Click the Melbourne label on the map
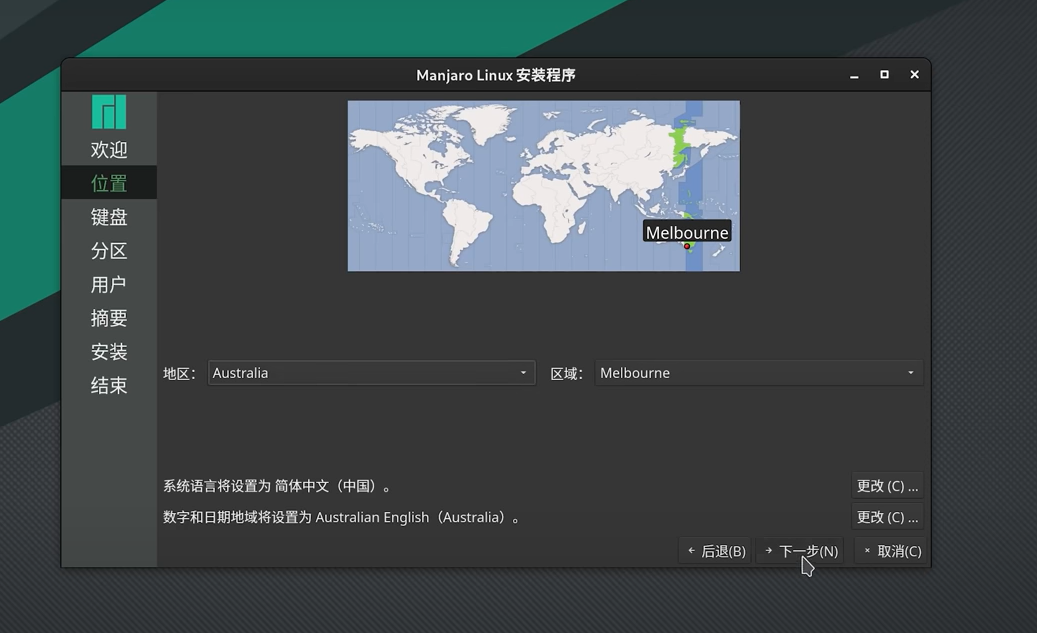The image size is (1037, 633). click(687, 232)
